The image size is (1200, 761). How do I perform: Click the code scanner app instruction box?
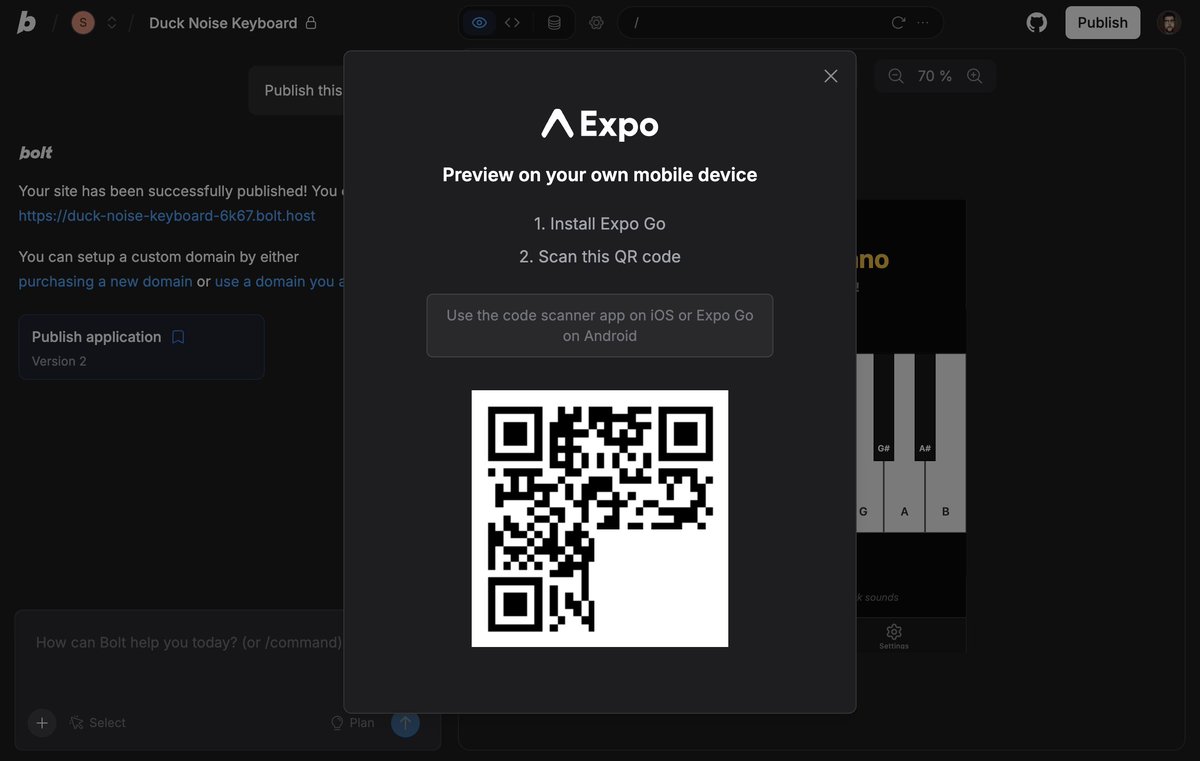click(600, 325)
